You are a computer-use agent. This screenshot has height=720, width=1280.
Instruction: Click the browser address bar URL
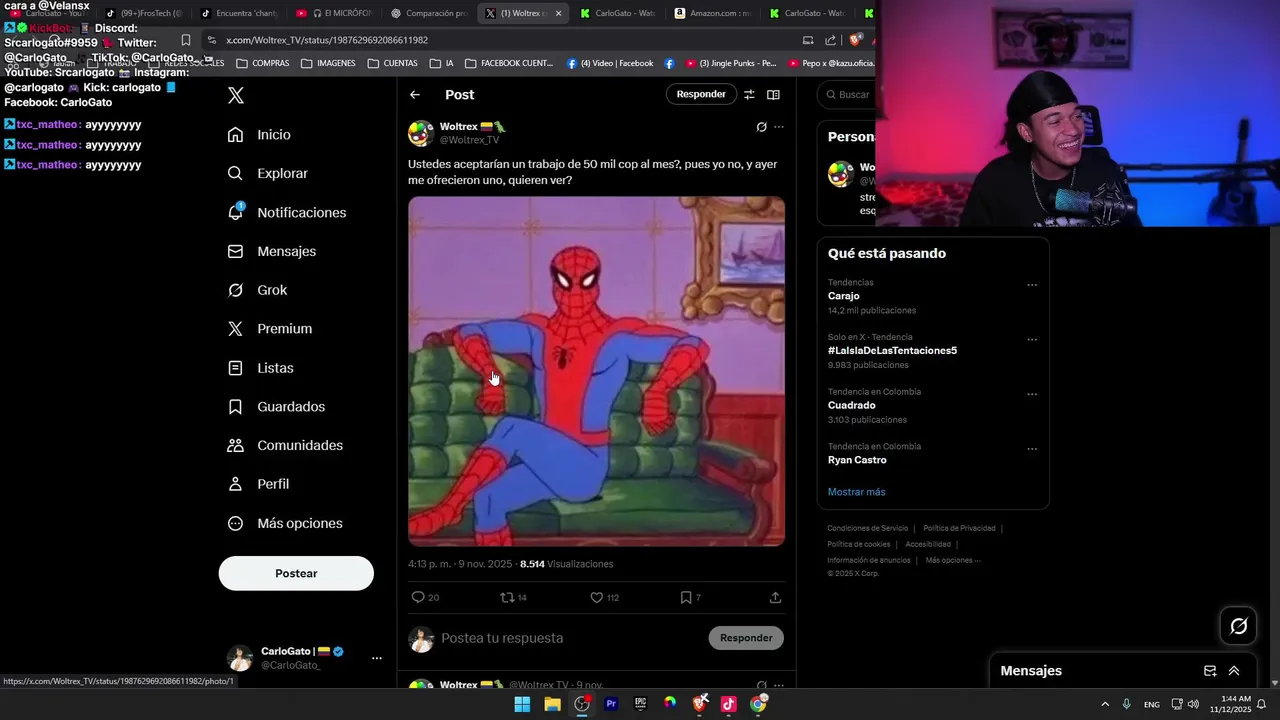pyautogui.click(x=327, y=40)
